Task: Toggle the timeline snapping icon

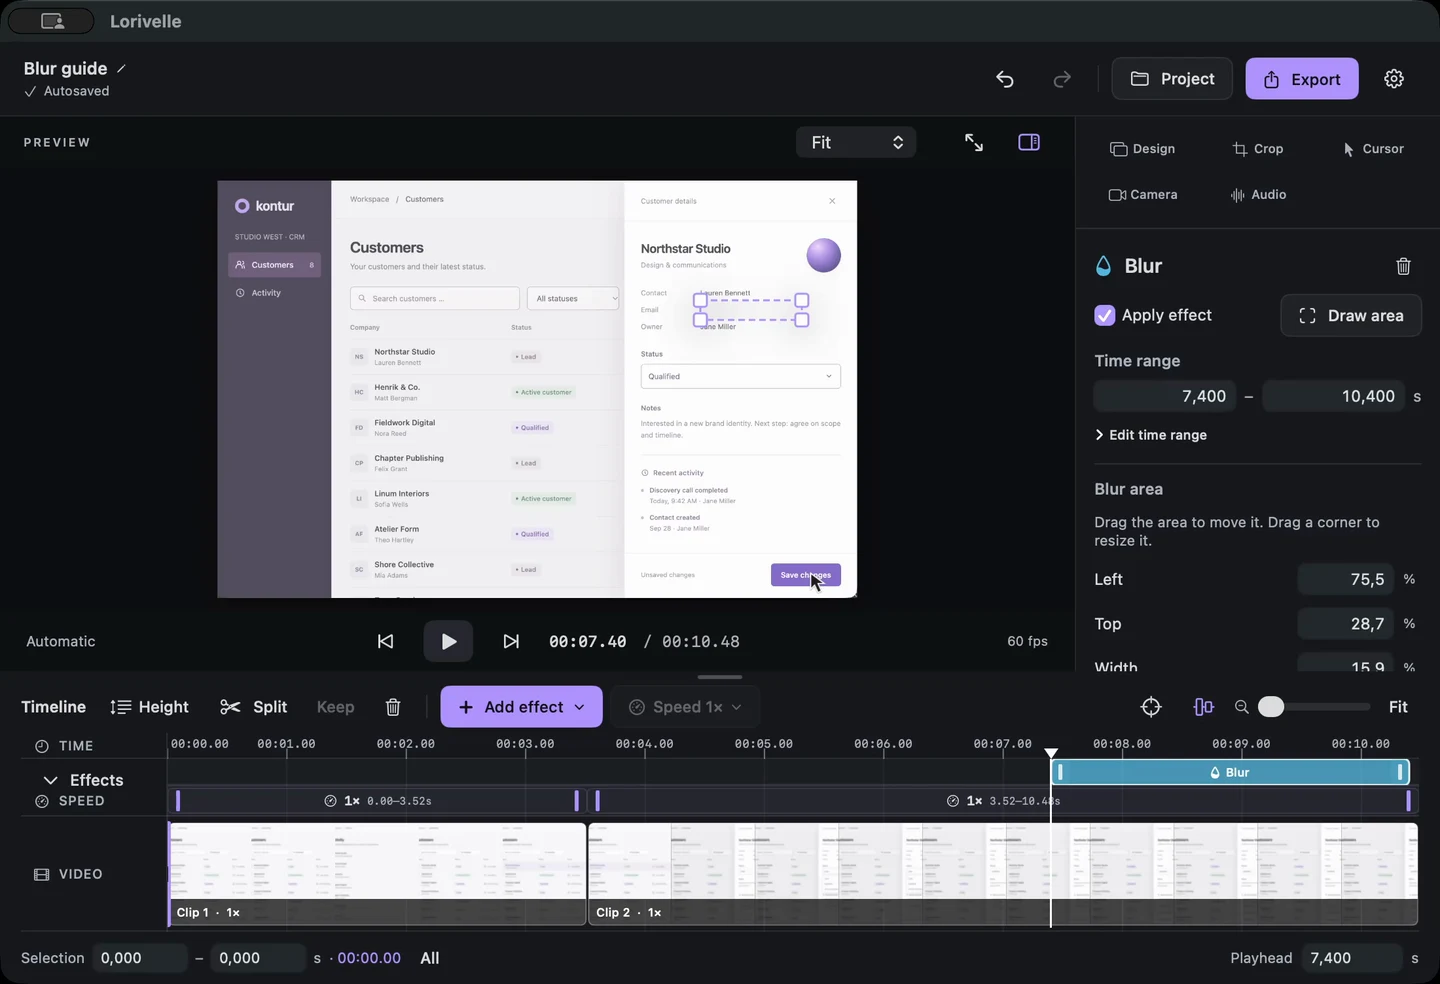Action: point(1204,707)
